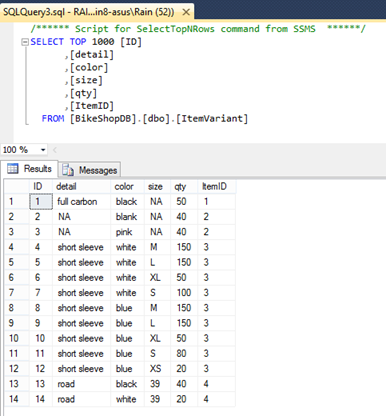Click [BikeShopDB] in the FROM clause

103,119
